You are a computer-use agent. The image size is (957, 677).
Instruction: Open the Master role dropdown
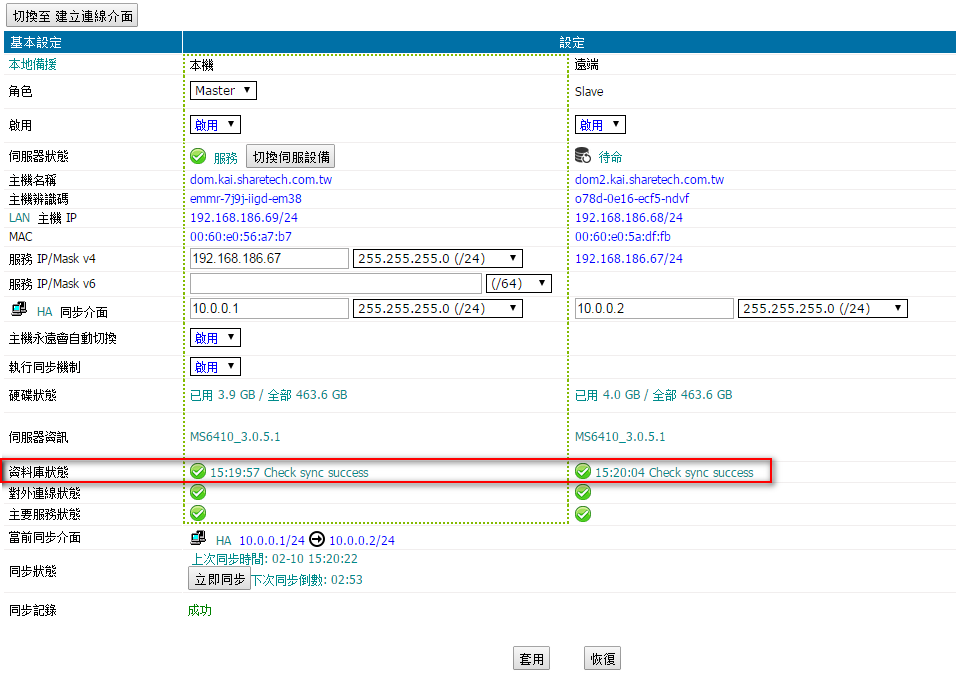[x=223, y=91]
